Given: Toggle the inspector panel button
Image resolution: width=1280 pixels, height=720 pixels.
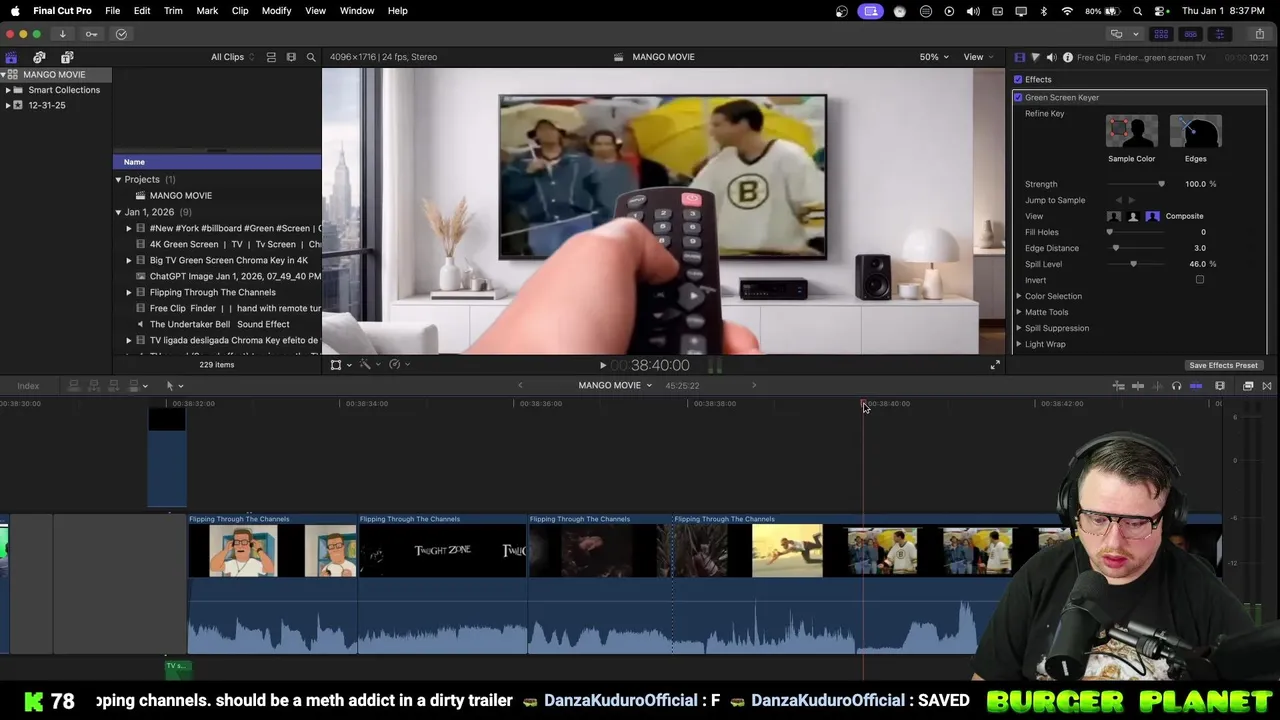Looking at the screenshot, I should (x=1219, y=34).
